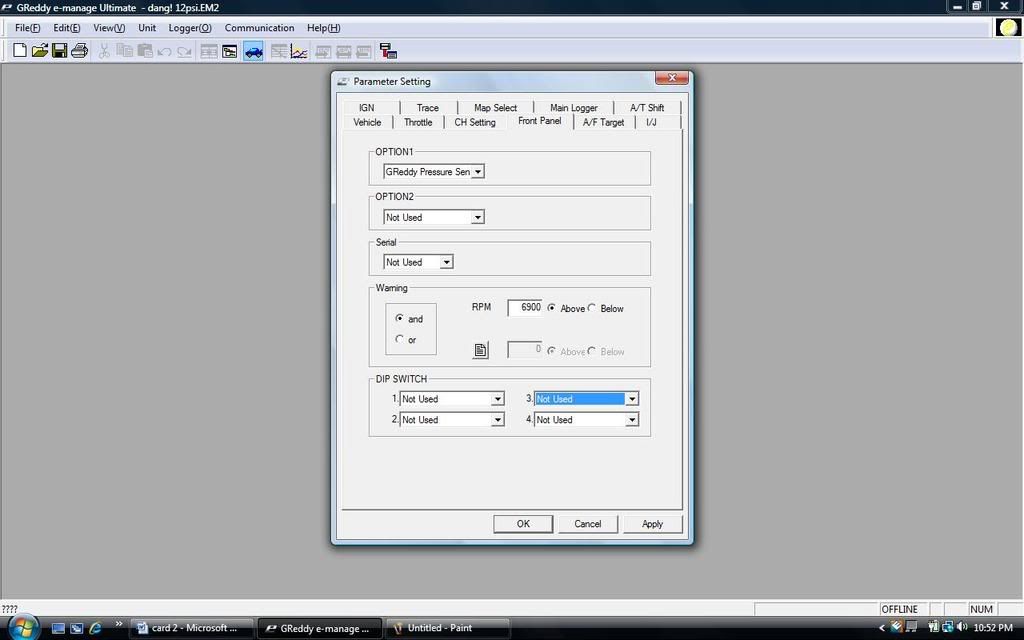Open the Help menu
Image resolution: width=1024 pixels, height=640 pixels.
323,28
